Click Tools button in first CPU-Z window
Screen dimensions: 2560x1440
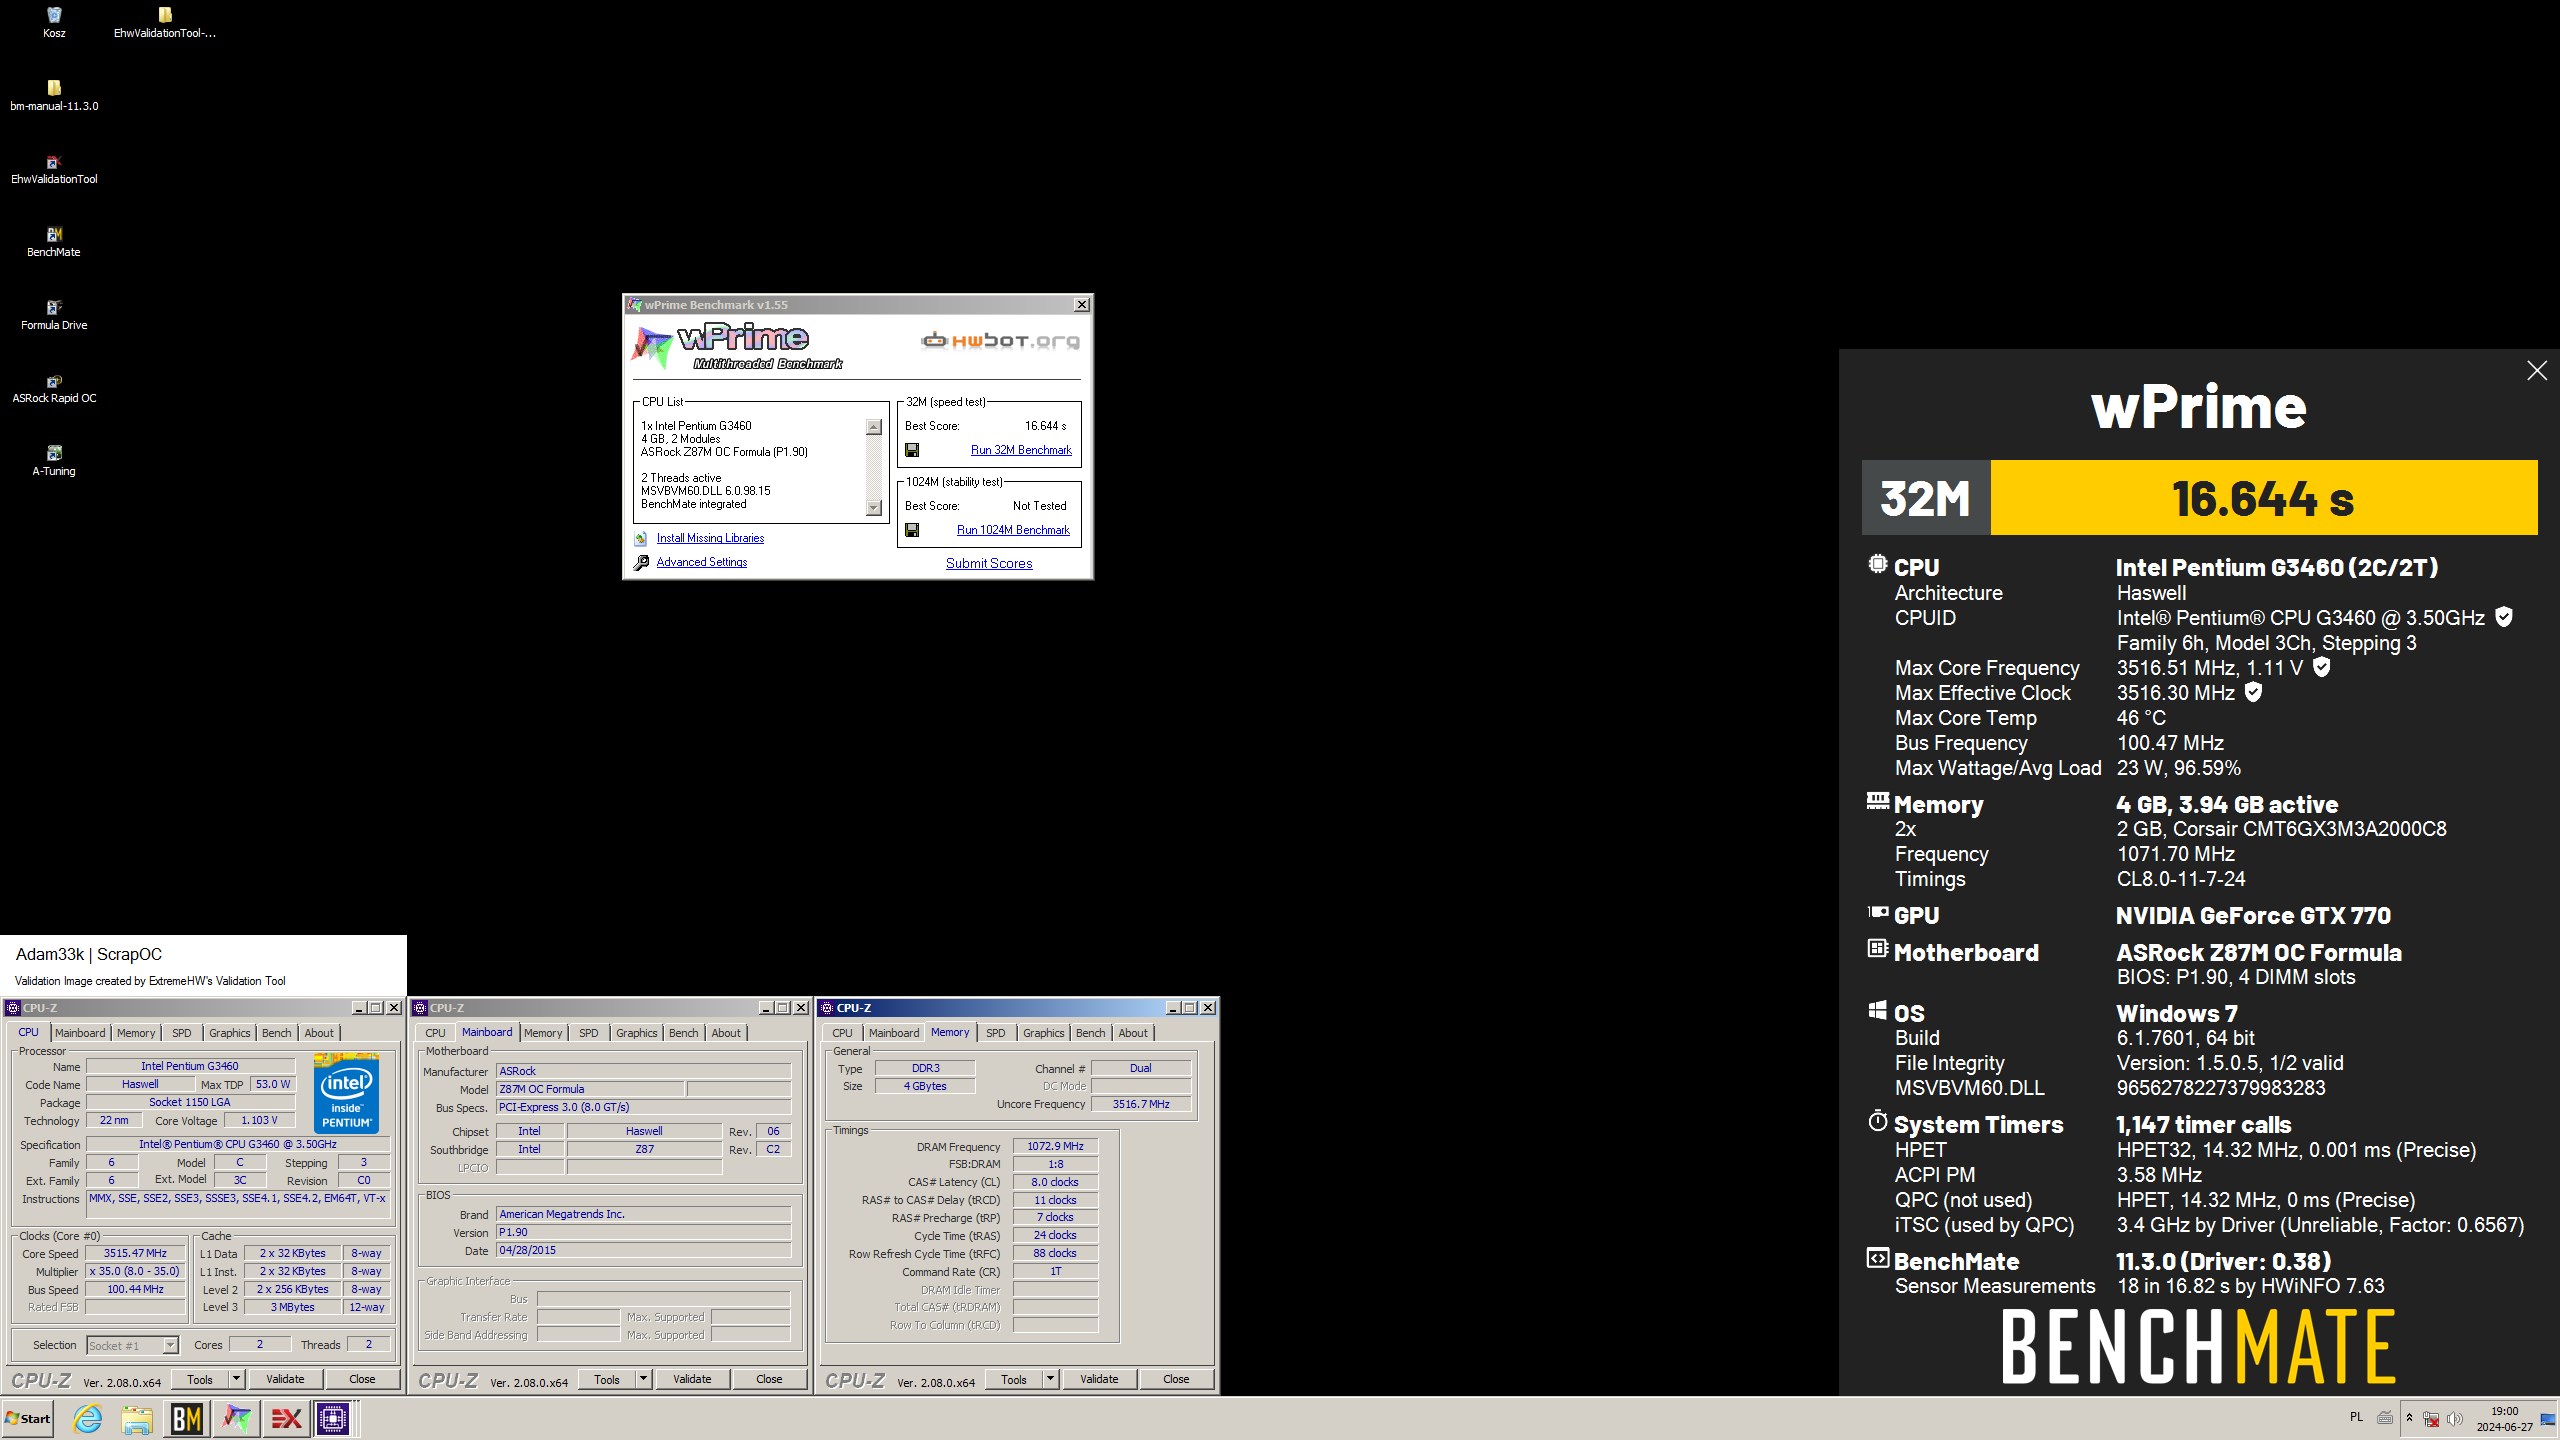[200, 1379]
